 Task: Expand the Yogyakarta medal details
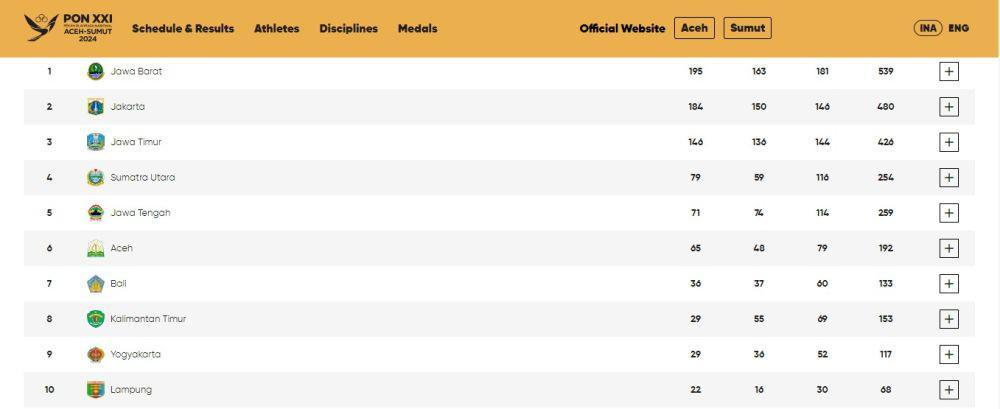pos(948,354)
